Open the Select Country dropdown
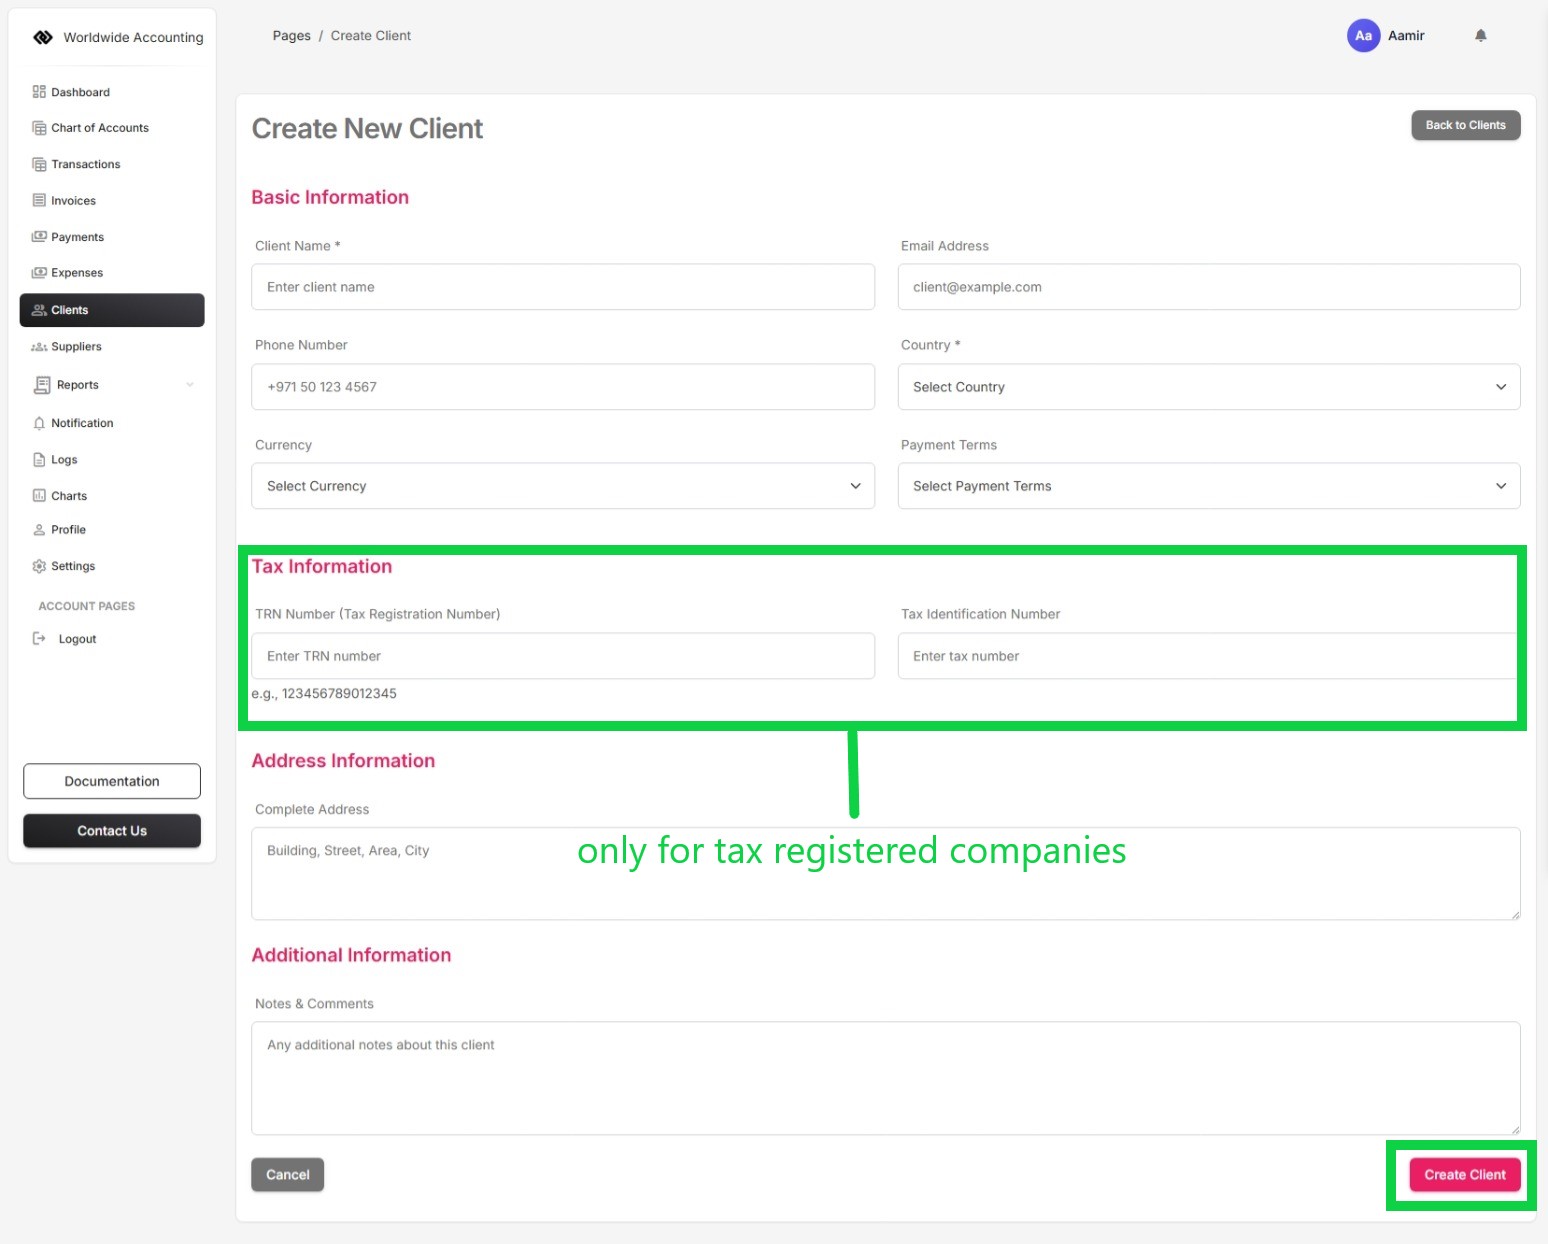1548x1244 pixels. tap(1208, 387)
